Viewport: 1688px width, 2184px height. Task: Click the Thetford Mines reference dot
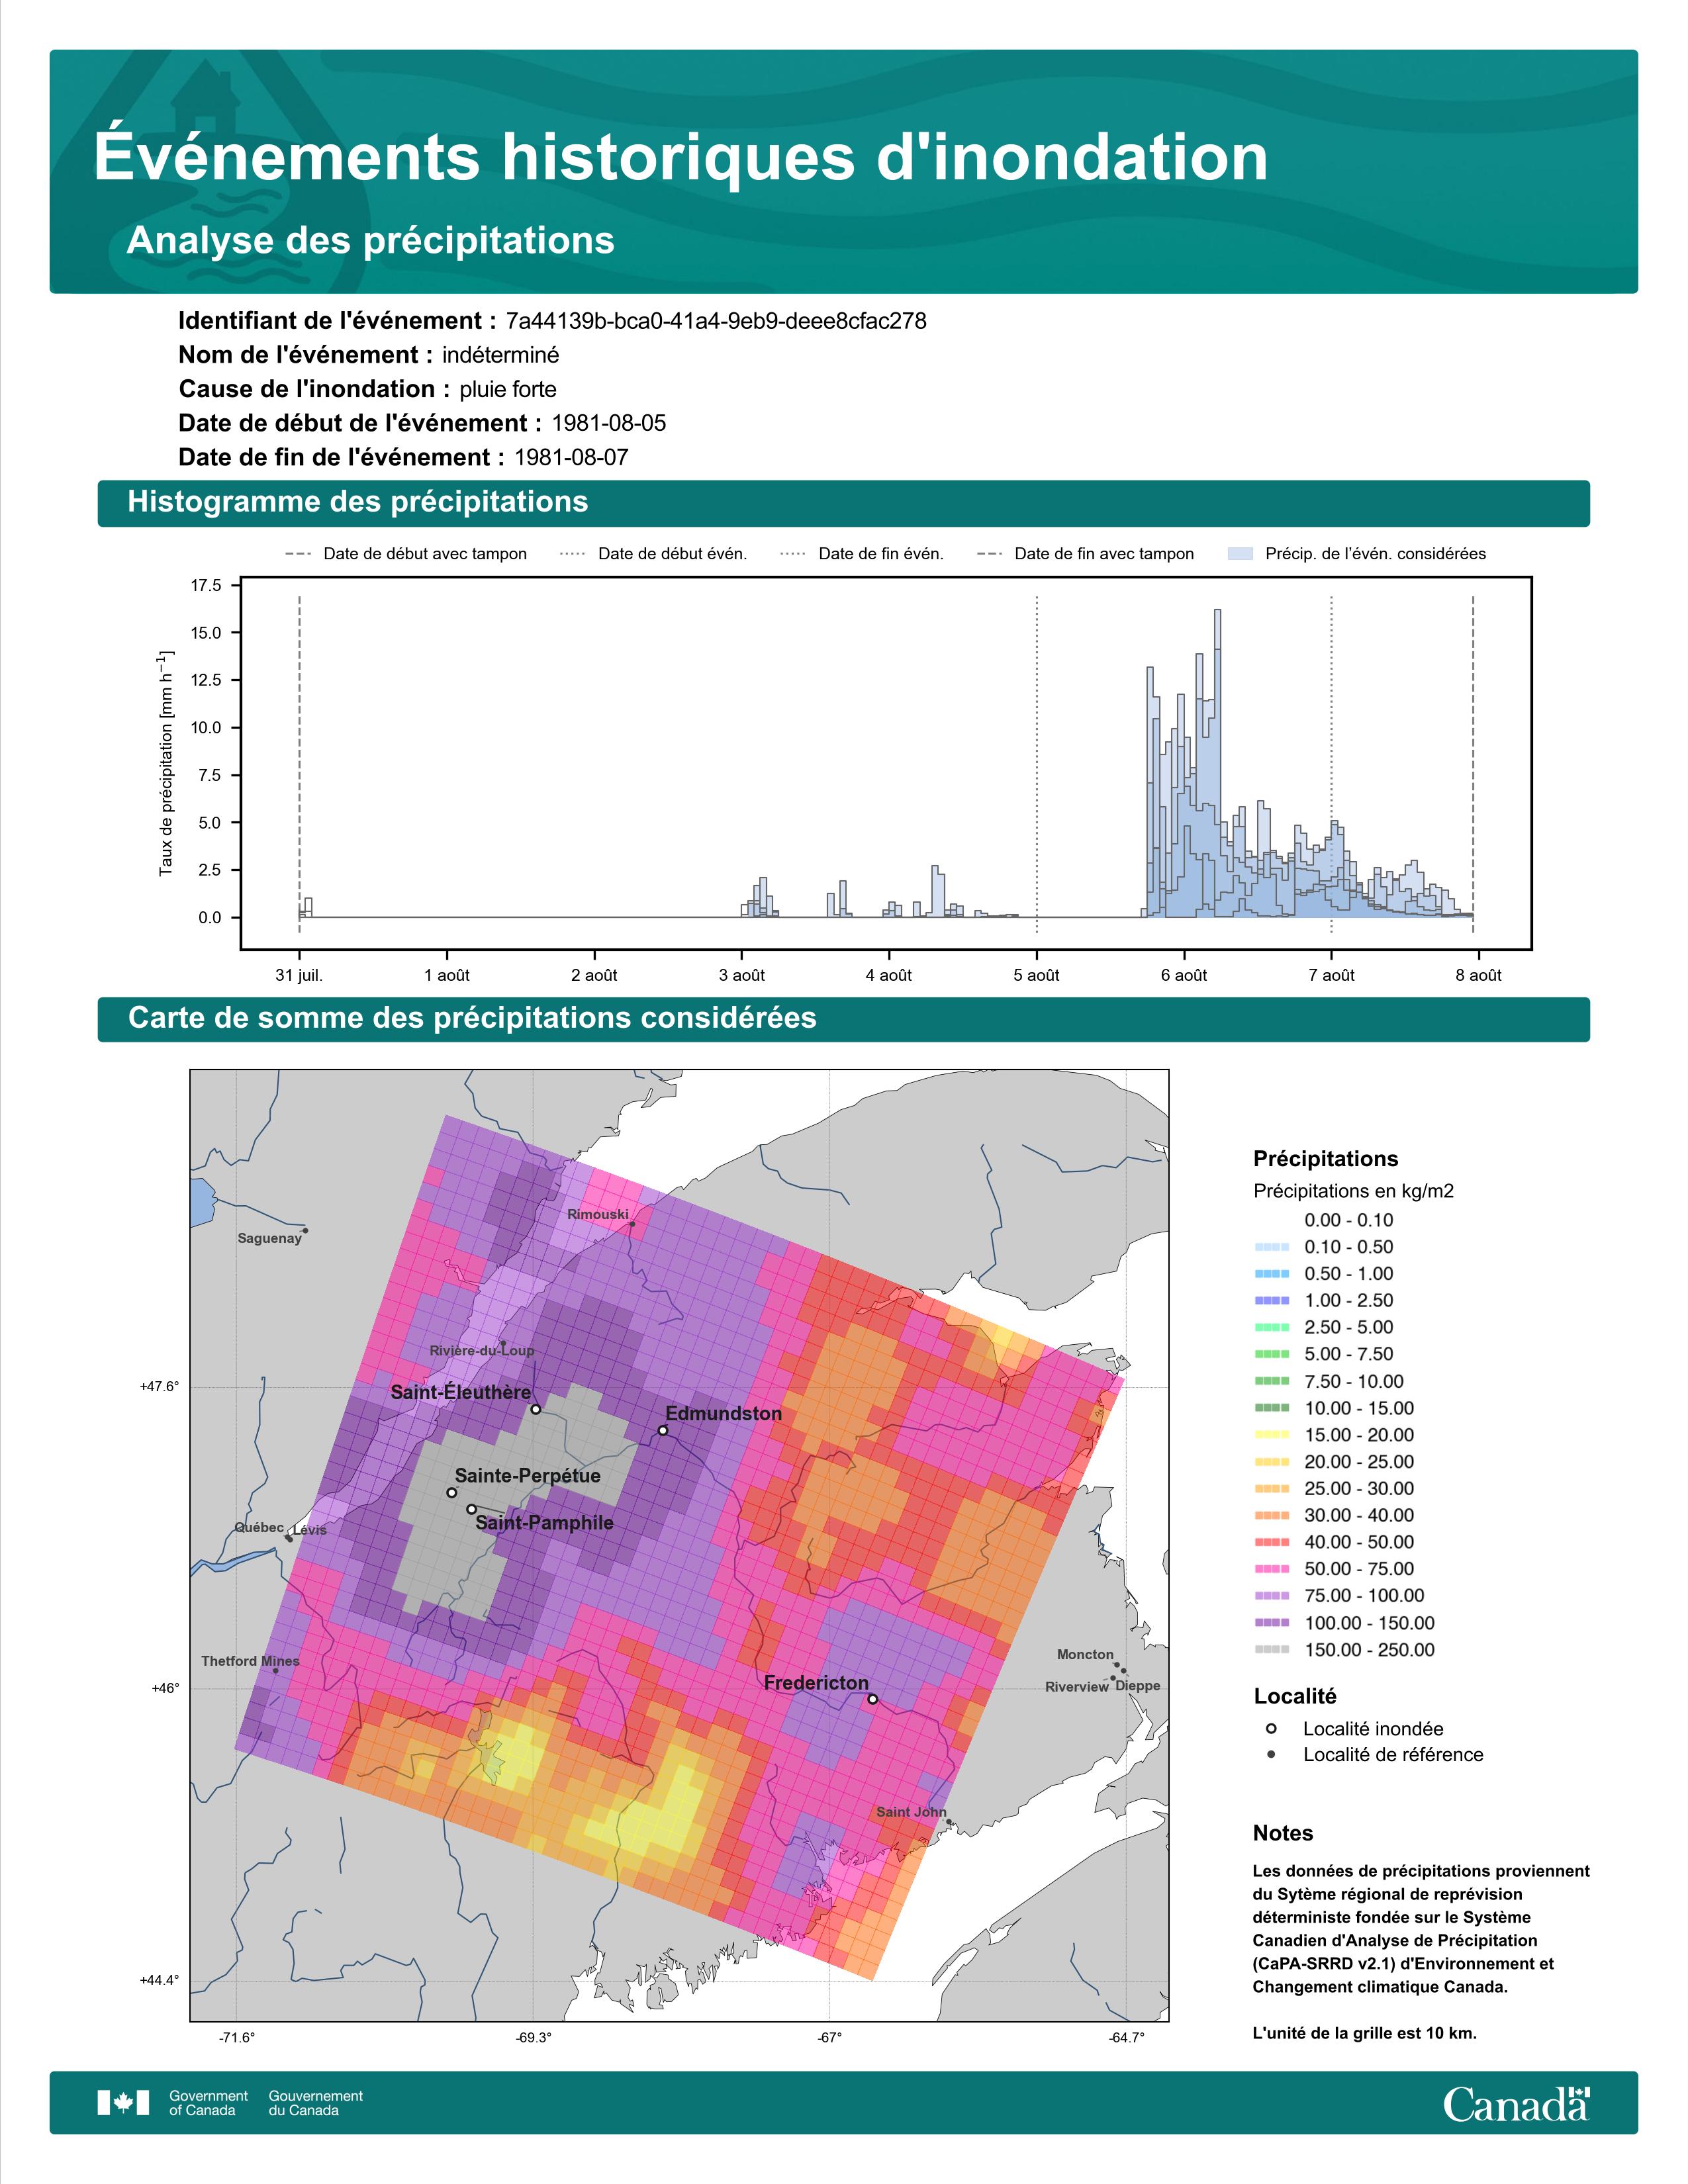click(276, 1670)
